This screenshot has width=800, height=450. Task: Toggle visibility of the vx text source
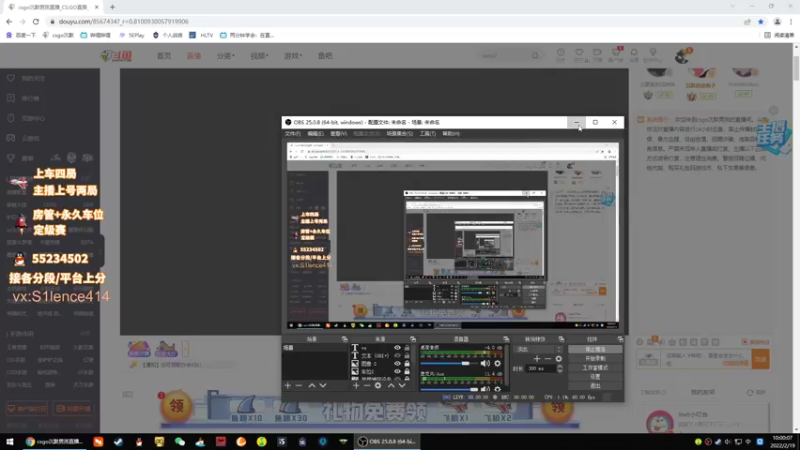(x=397, y=348)
